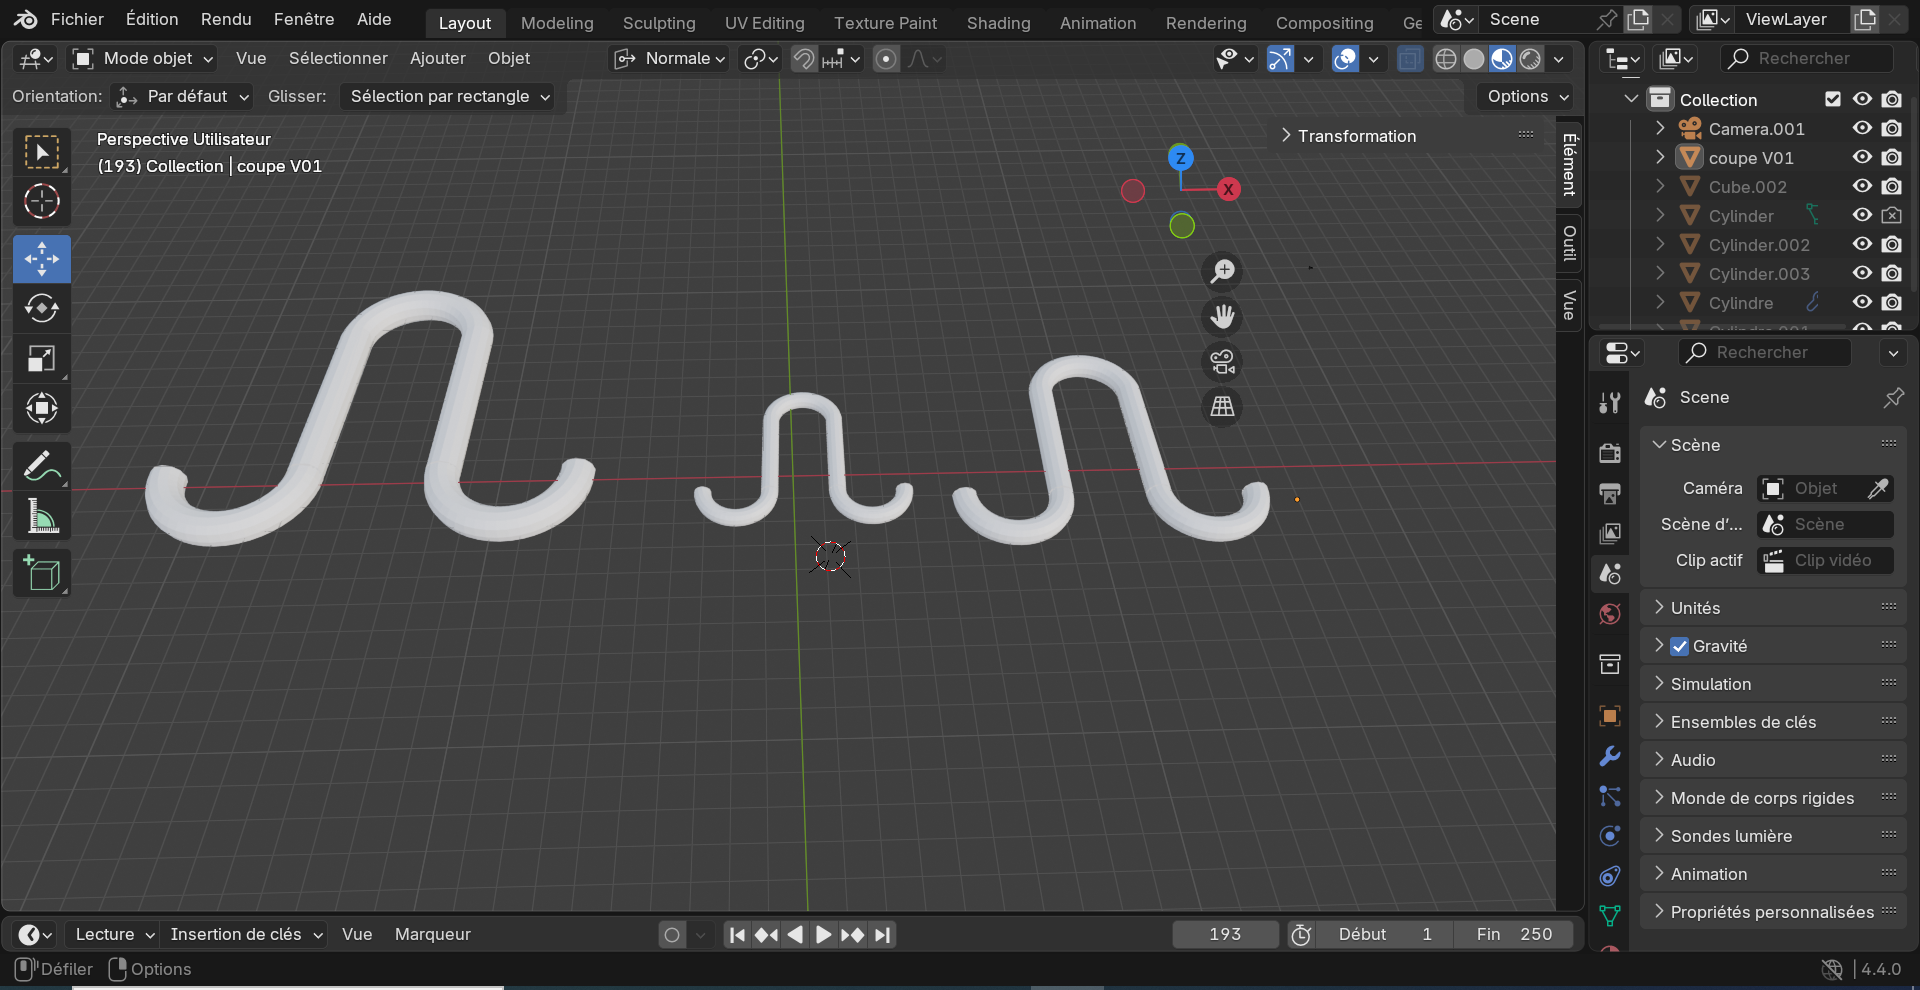The image size is (1920, 990).
Task: Click the 3D Cursor tool
Action: [42, 202]
